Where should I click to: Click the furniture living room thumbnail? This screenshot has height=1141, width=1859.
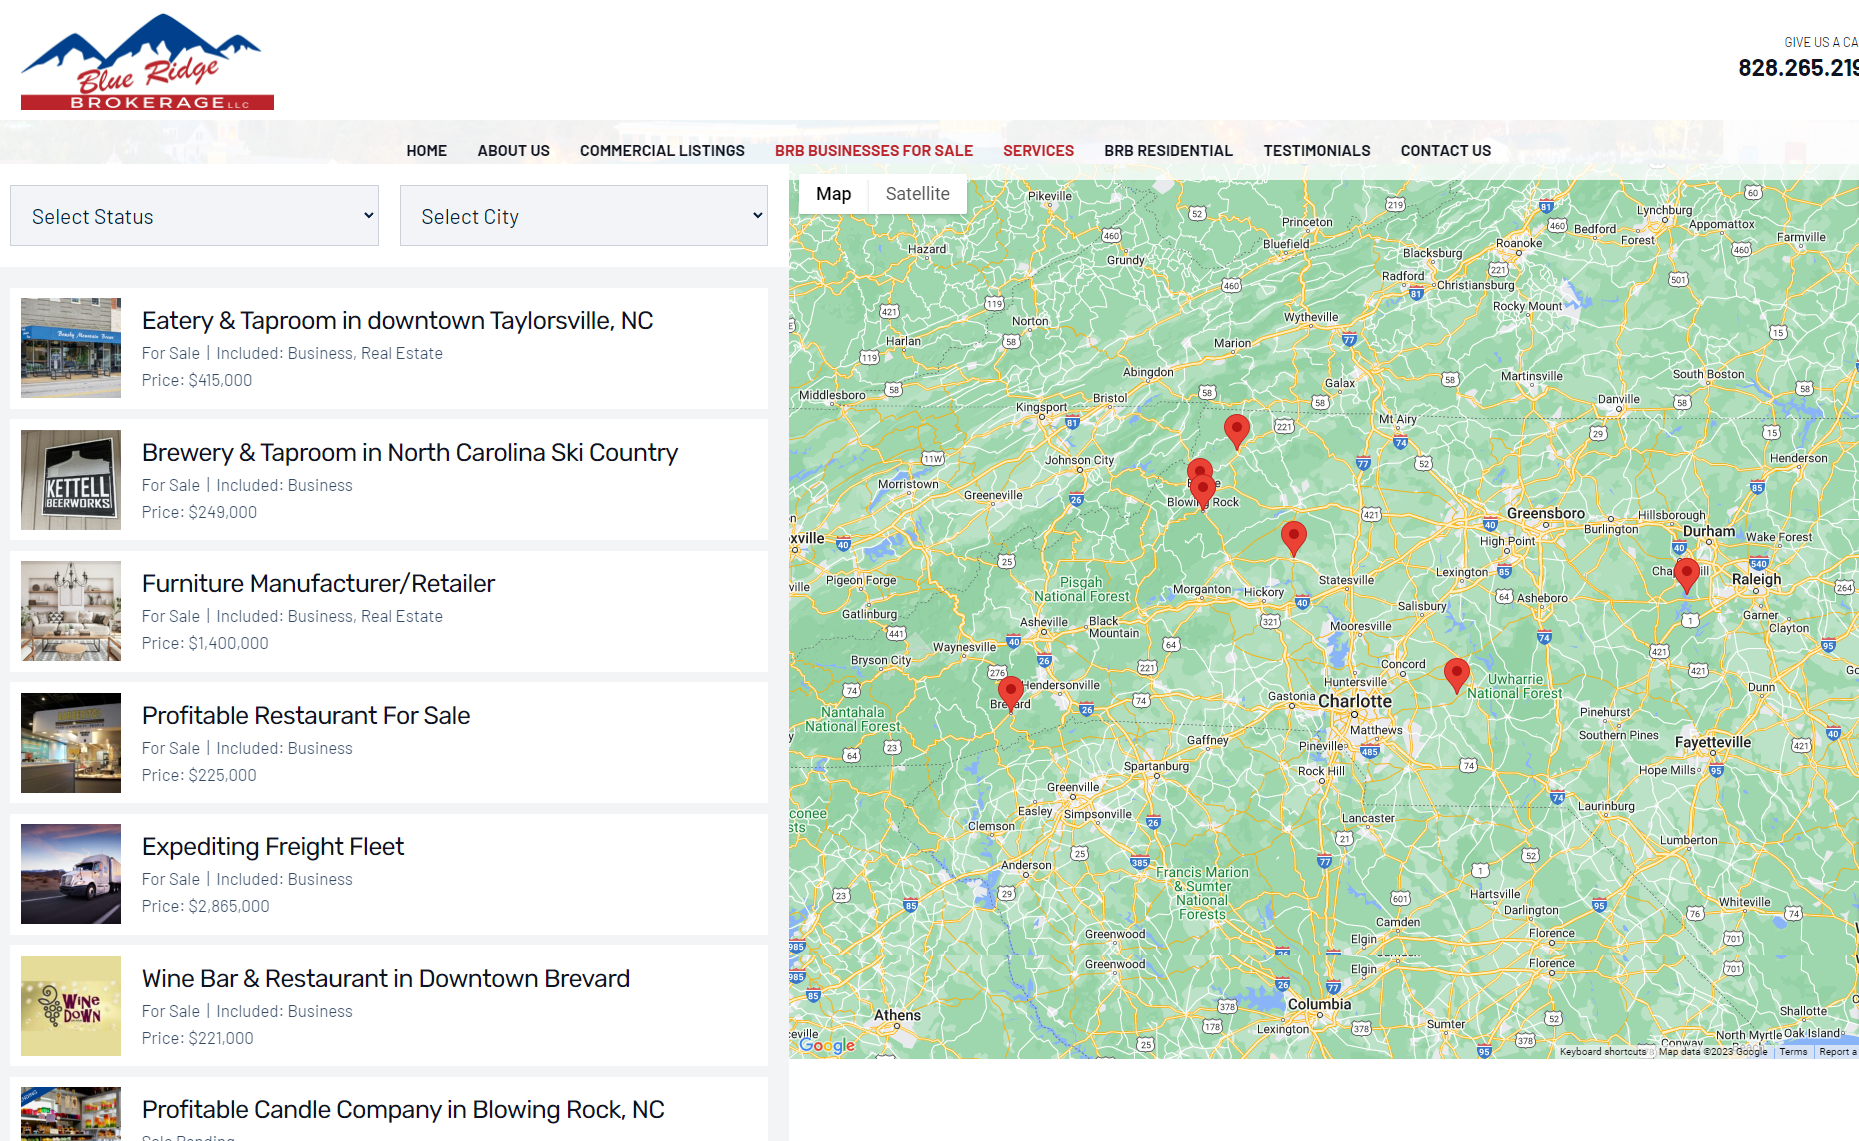click(71, 611)
